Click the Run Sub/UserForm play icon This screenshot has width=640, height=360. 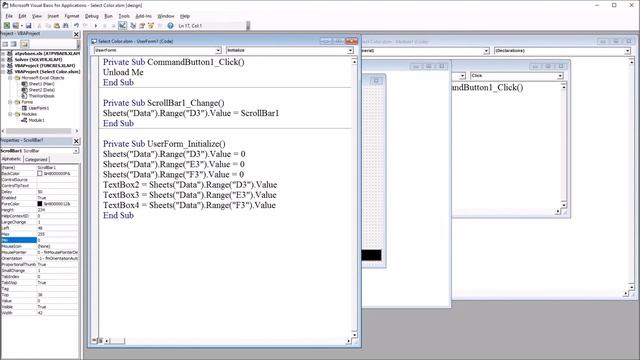click(x=96, y=26)
